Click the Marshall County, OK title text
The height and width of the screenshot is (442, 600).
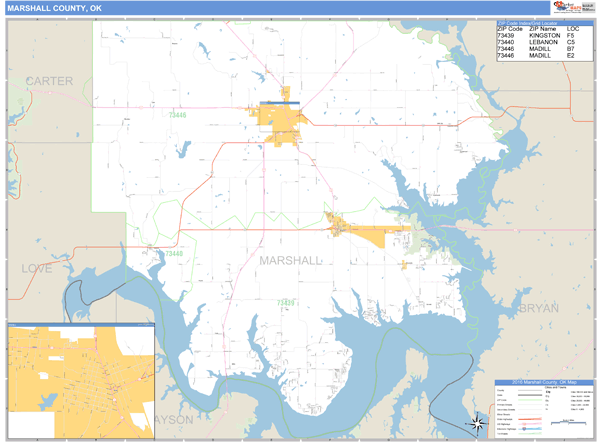click(54, 8)
